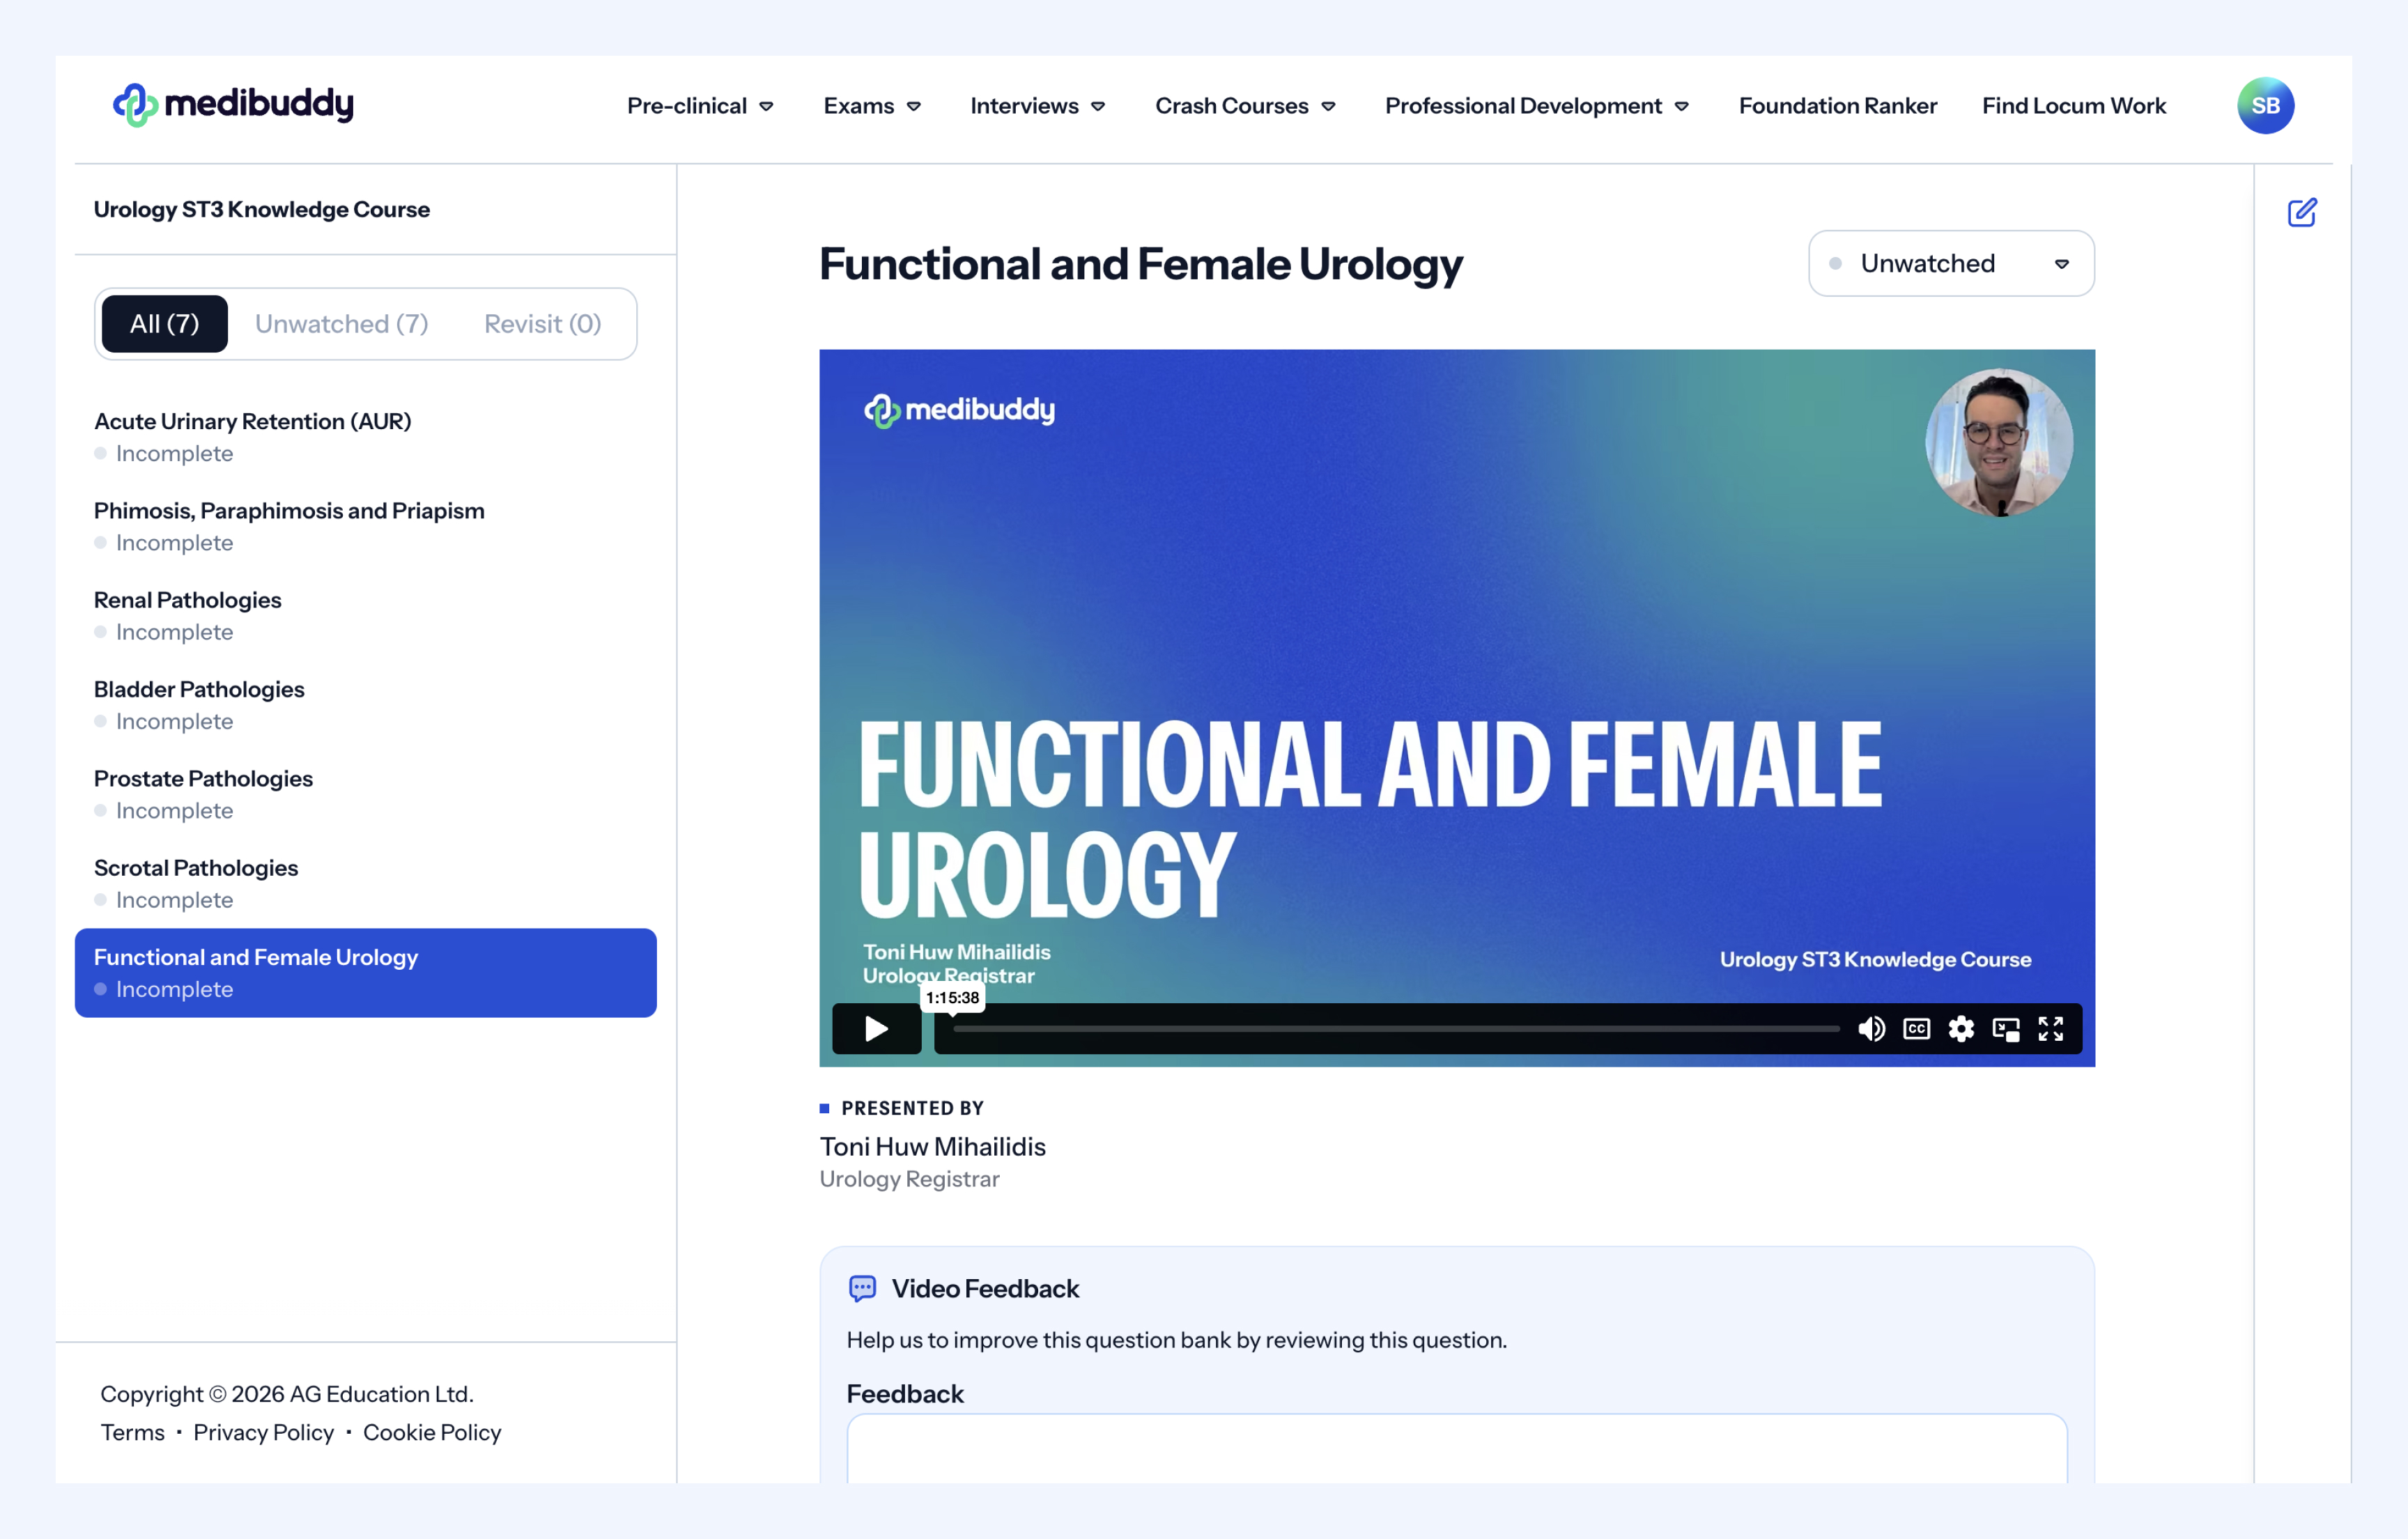Switch to the Unwatched (7) tab

(341, 323)
